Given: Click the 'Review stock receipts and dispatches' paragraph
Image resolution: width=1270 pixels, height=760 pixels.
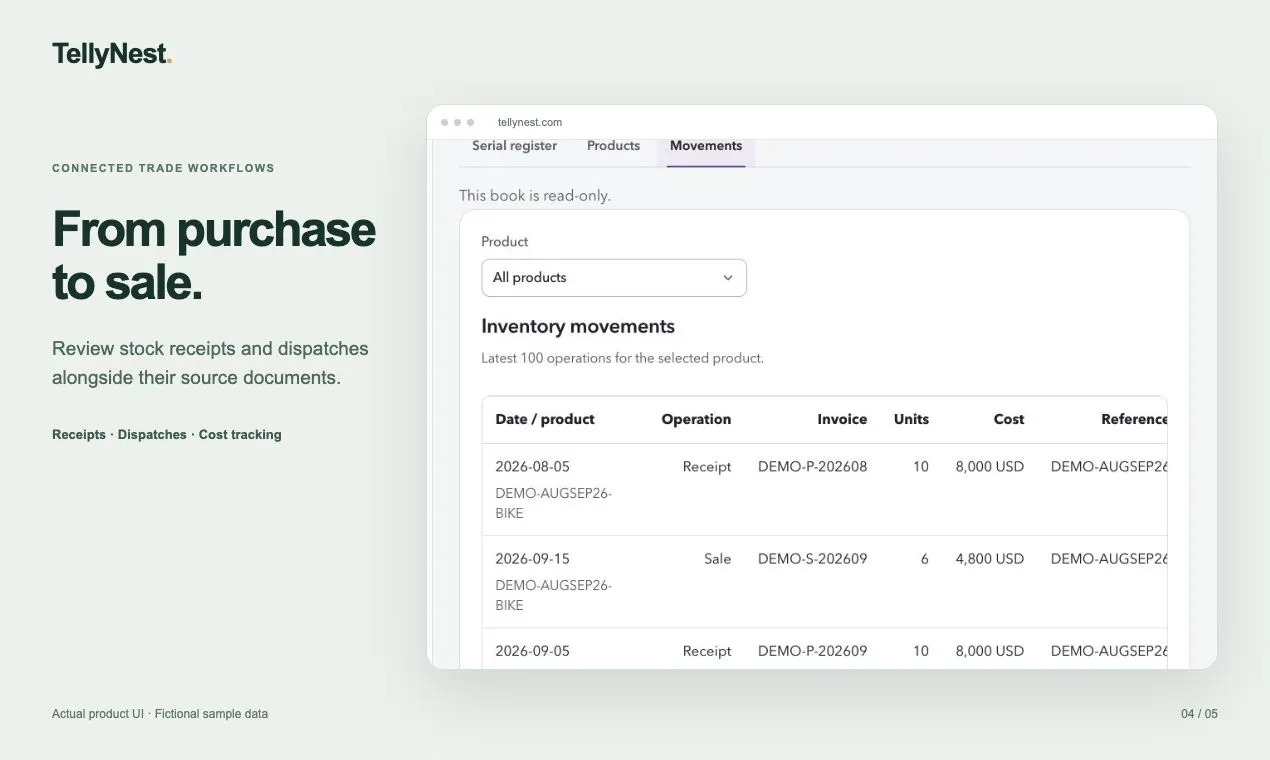Looking at the screenshot, I should pos(210,363).
